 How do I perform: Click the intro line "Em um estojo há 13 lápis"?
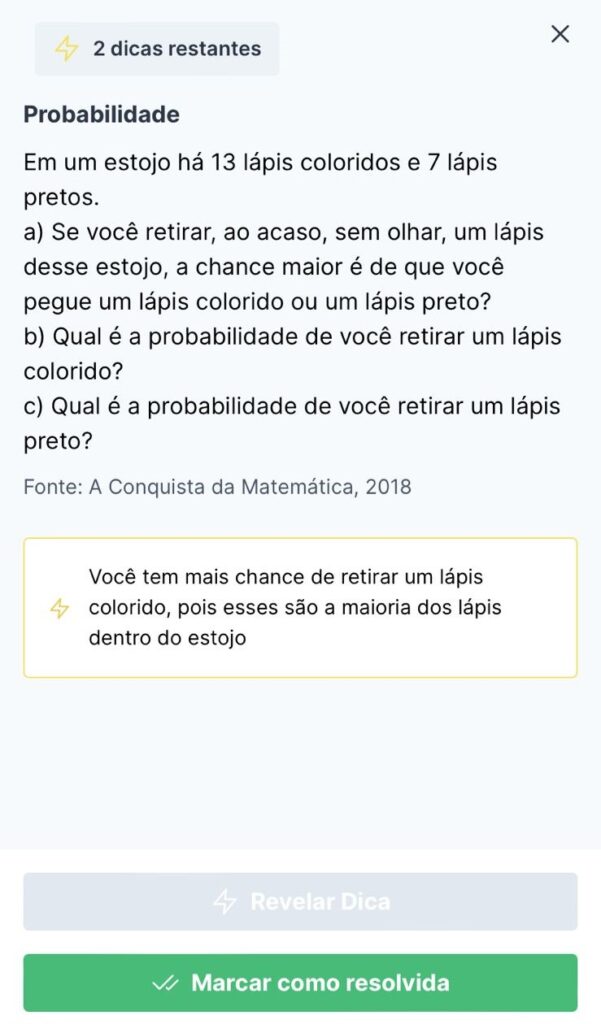[x=260, y=162]
